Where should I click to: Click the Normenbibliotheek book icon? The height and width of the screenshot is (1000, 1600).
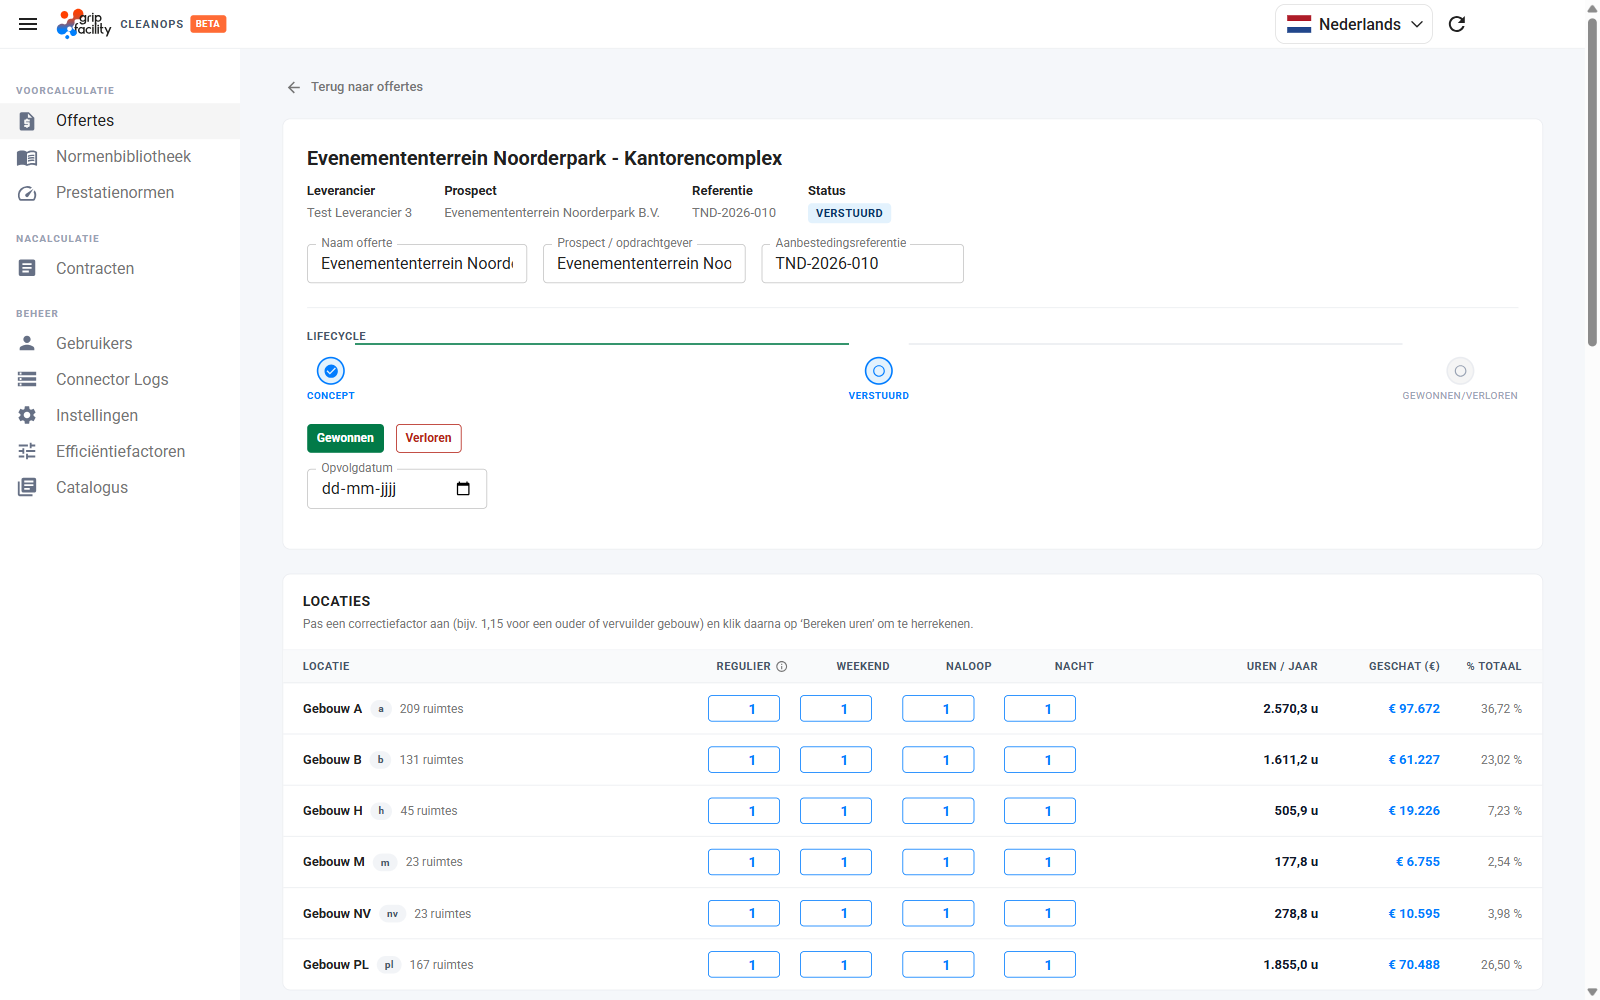[27, 157]
